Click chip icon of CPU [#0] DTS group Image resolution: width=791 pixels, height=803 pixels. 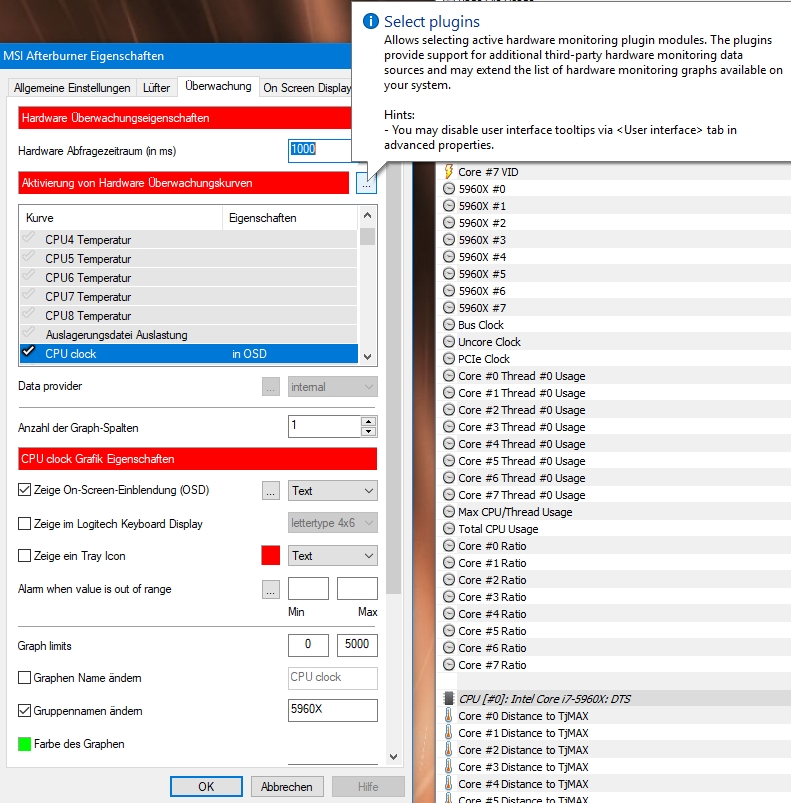(448, 698)
